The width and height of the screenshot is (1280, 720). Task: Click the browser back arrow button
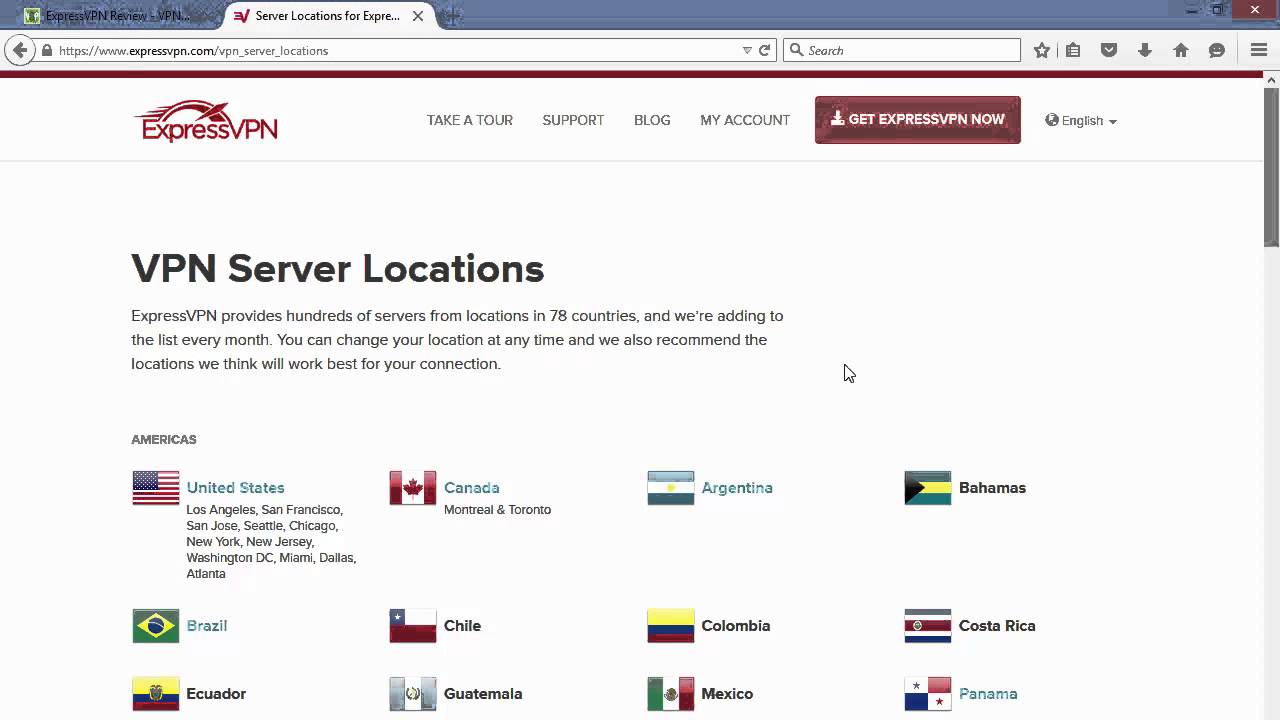pyautogui.click(x=19, y=50)
